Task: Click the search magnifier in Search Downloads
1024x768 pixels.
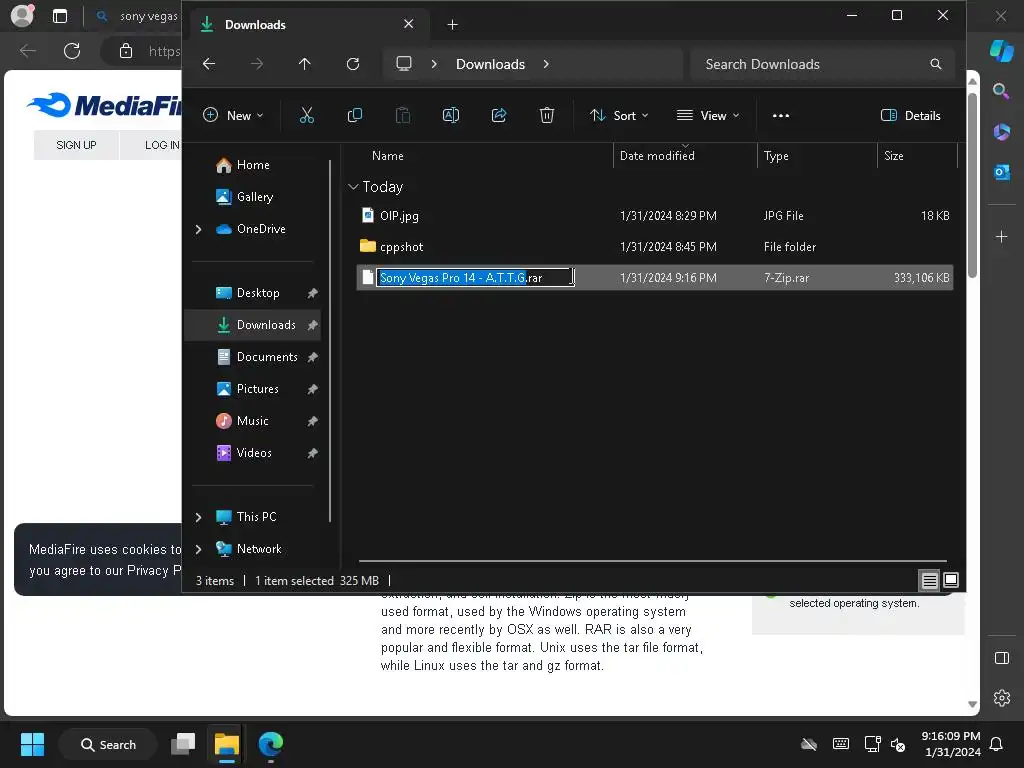Action: click(935, 64)
